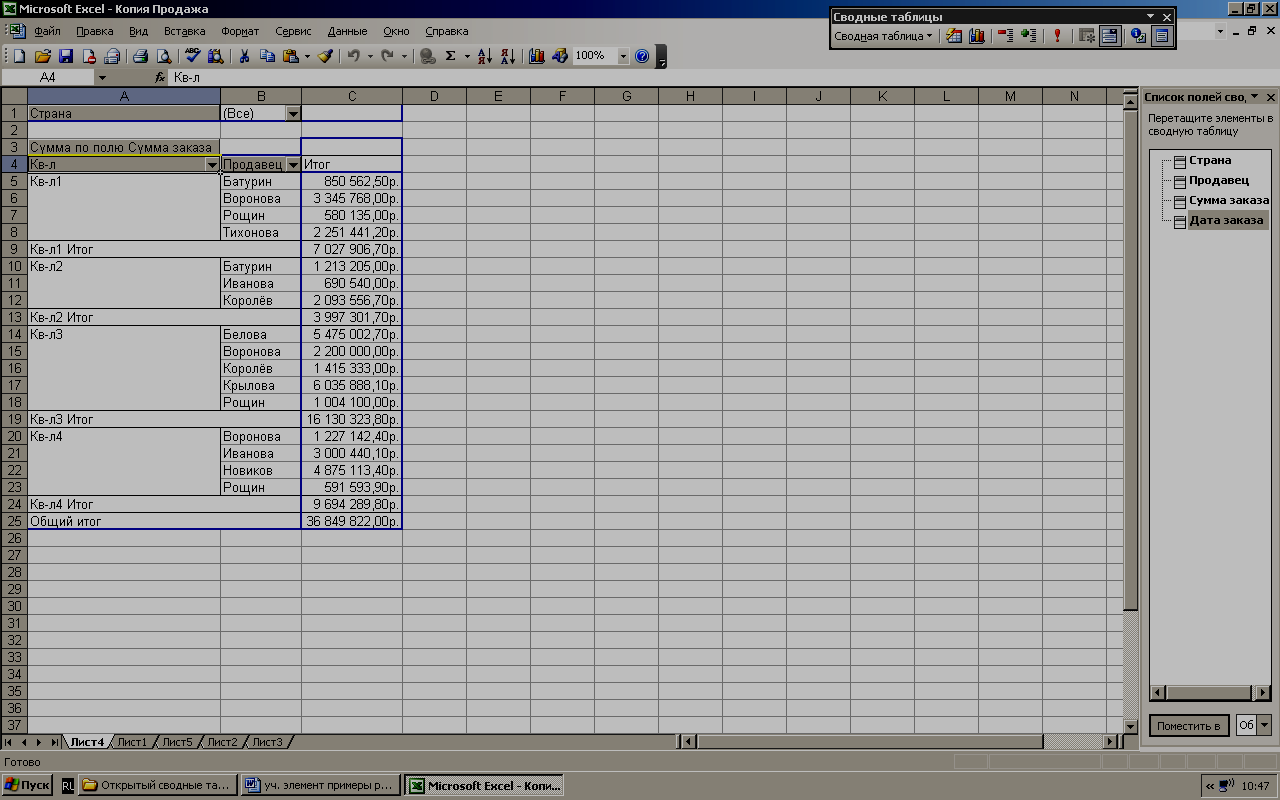Switch to the Лист1 sheet tab

pos(131,742)
